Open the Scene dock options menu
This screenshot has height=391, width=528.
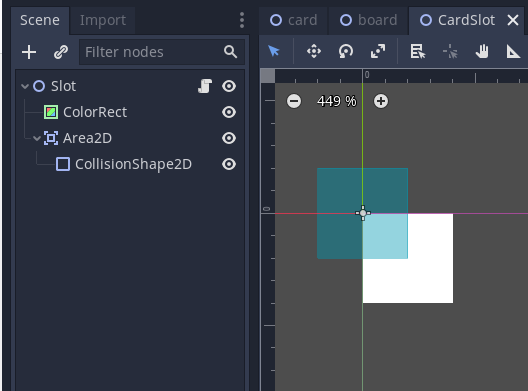(242, 20)
